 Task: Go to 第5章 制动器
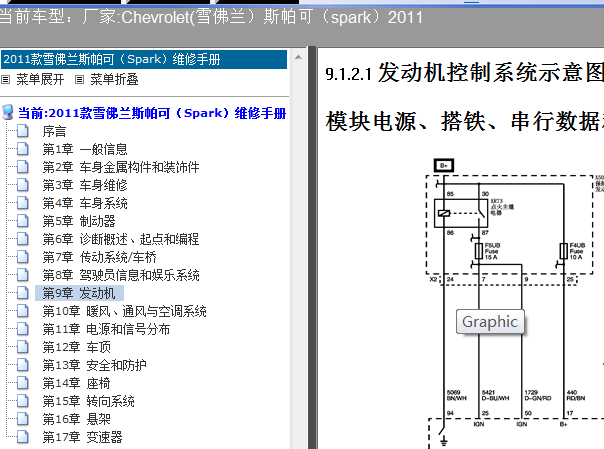pos(79,221)
